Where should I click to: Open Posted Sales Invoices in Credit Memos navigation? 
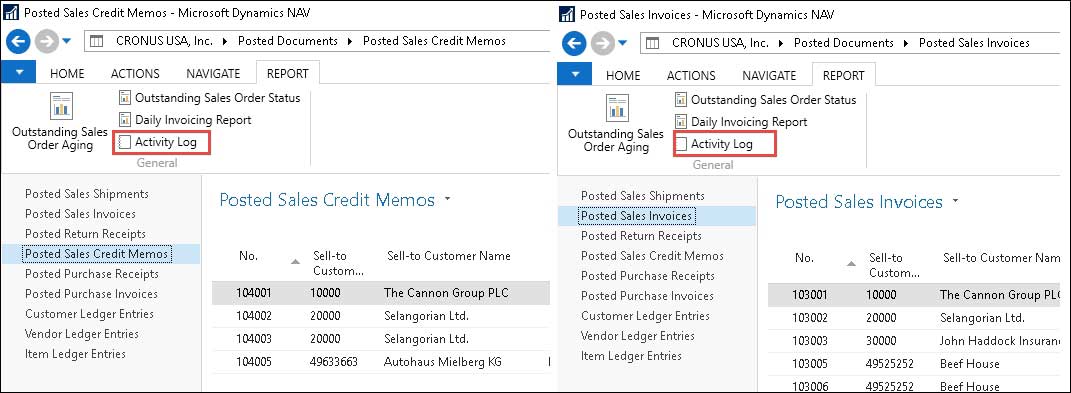click(x=81, y=214)
